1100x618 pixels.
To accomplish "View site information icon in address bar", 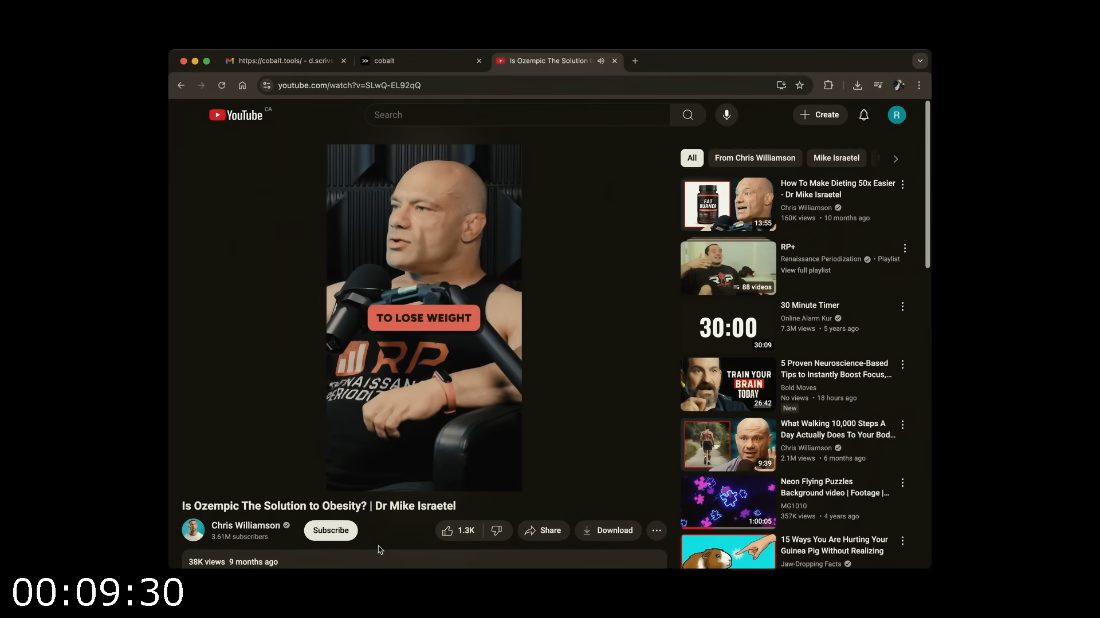I will (x=267, y=85).
